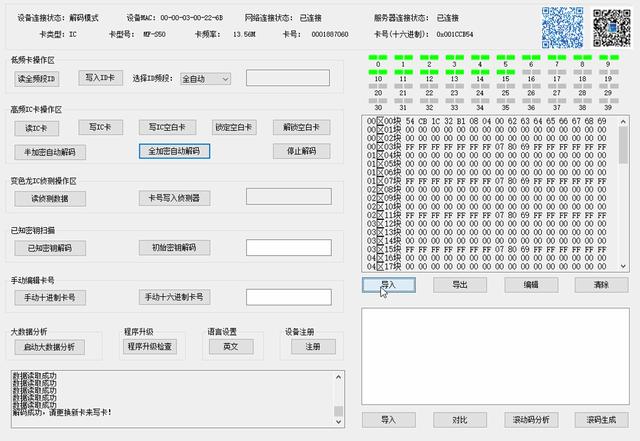The height and width of the screenshot is (441, 640).
Task: Click the hex data list scrollbar thumb
Action: coord(623,145)
